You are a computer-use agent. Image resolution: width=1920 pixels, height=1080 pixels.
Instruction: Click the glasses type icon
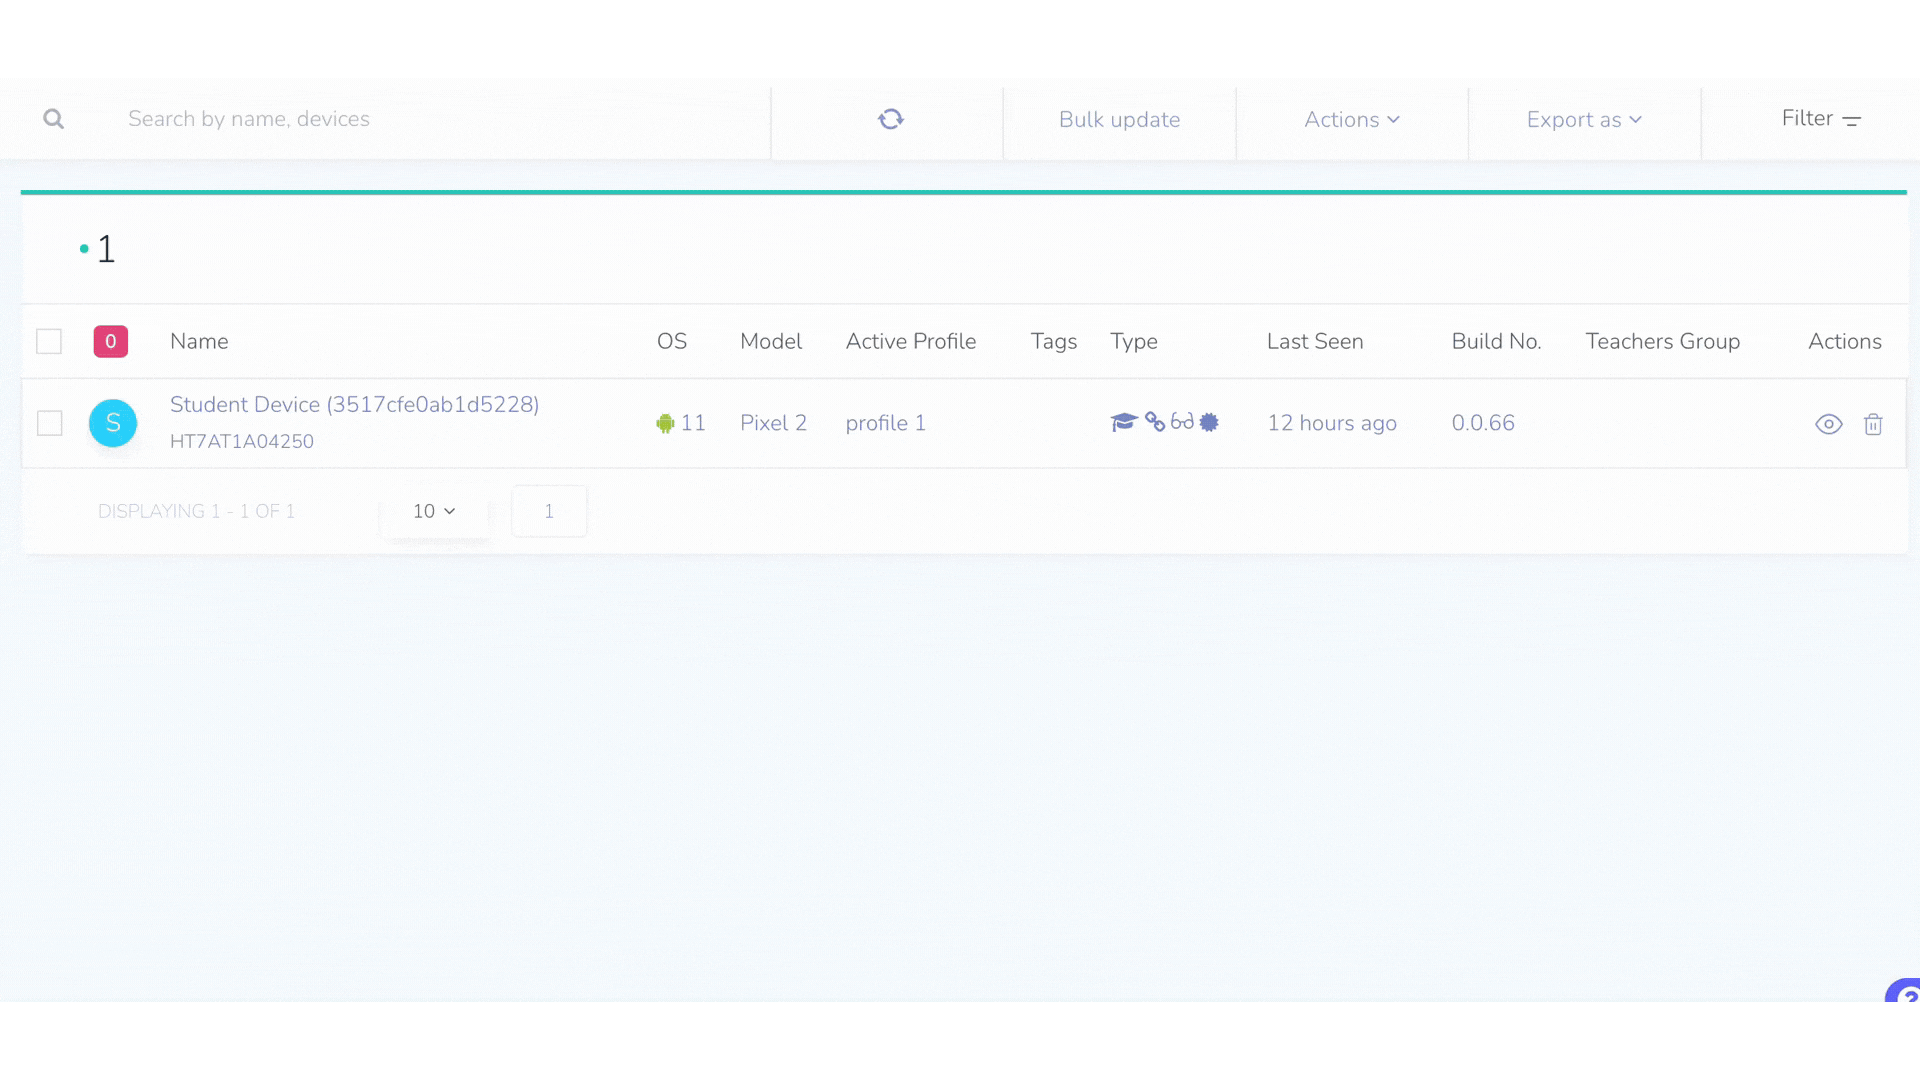tap(1182, 422)
